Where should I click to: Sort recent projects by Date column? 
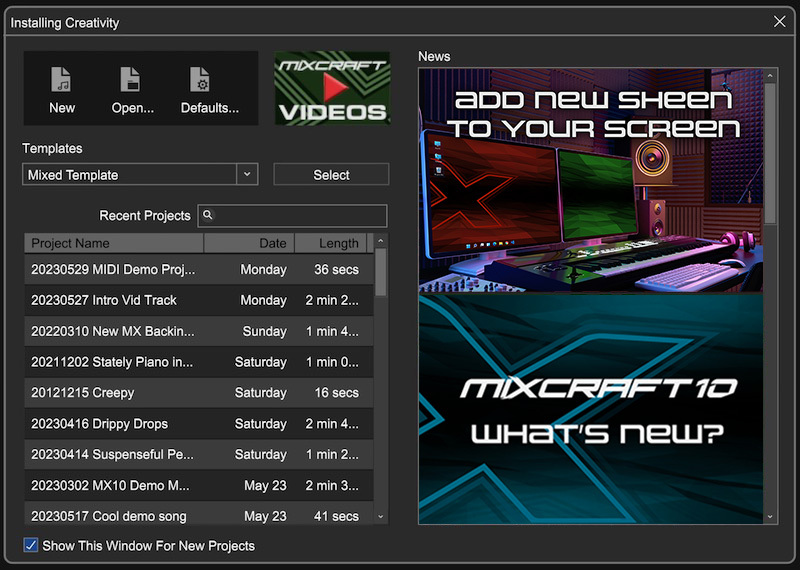(x=272, y=243)
